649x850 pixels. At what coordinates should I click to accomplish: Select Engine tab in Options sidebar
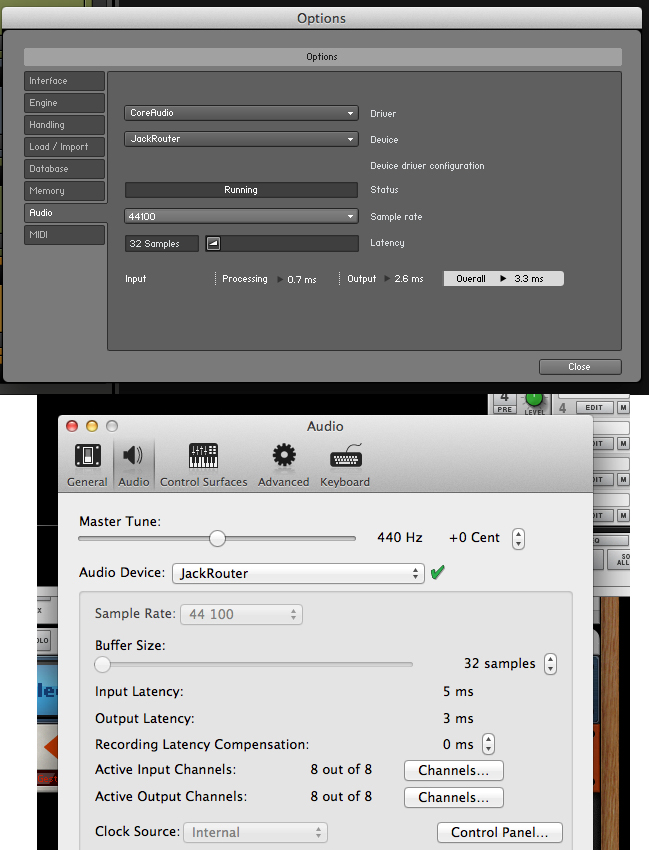coord(65,103)
